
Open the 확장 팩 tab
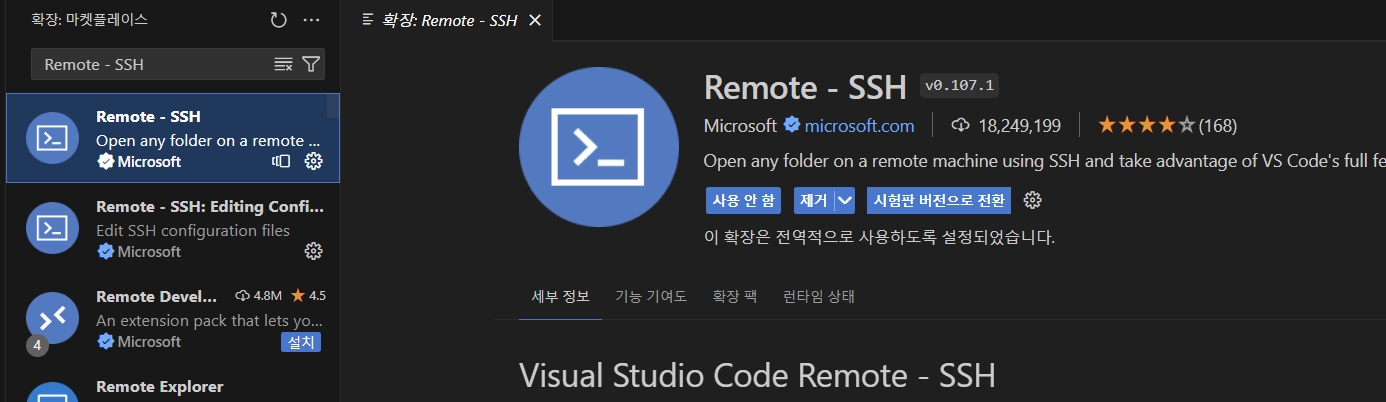coord(734,297)
